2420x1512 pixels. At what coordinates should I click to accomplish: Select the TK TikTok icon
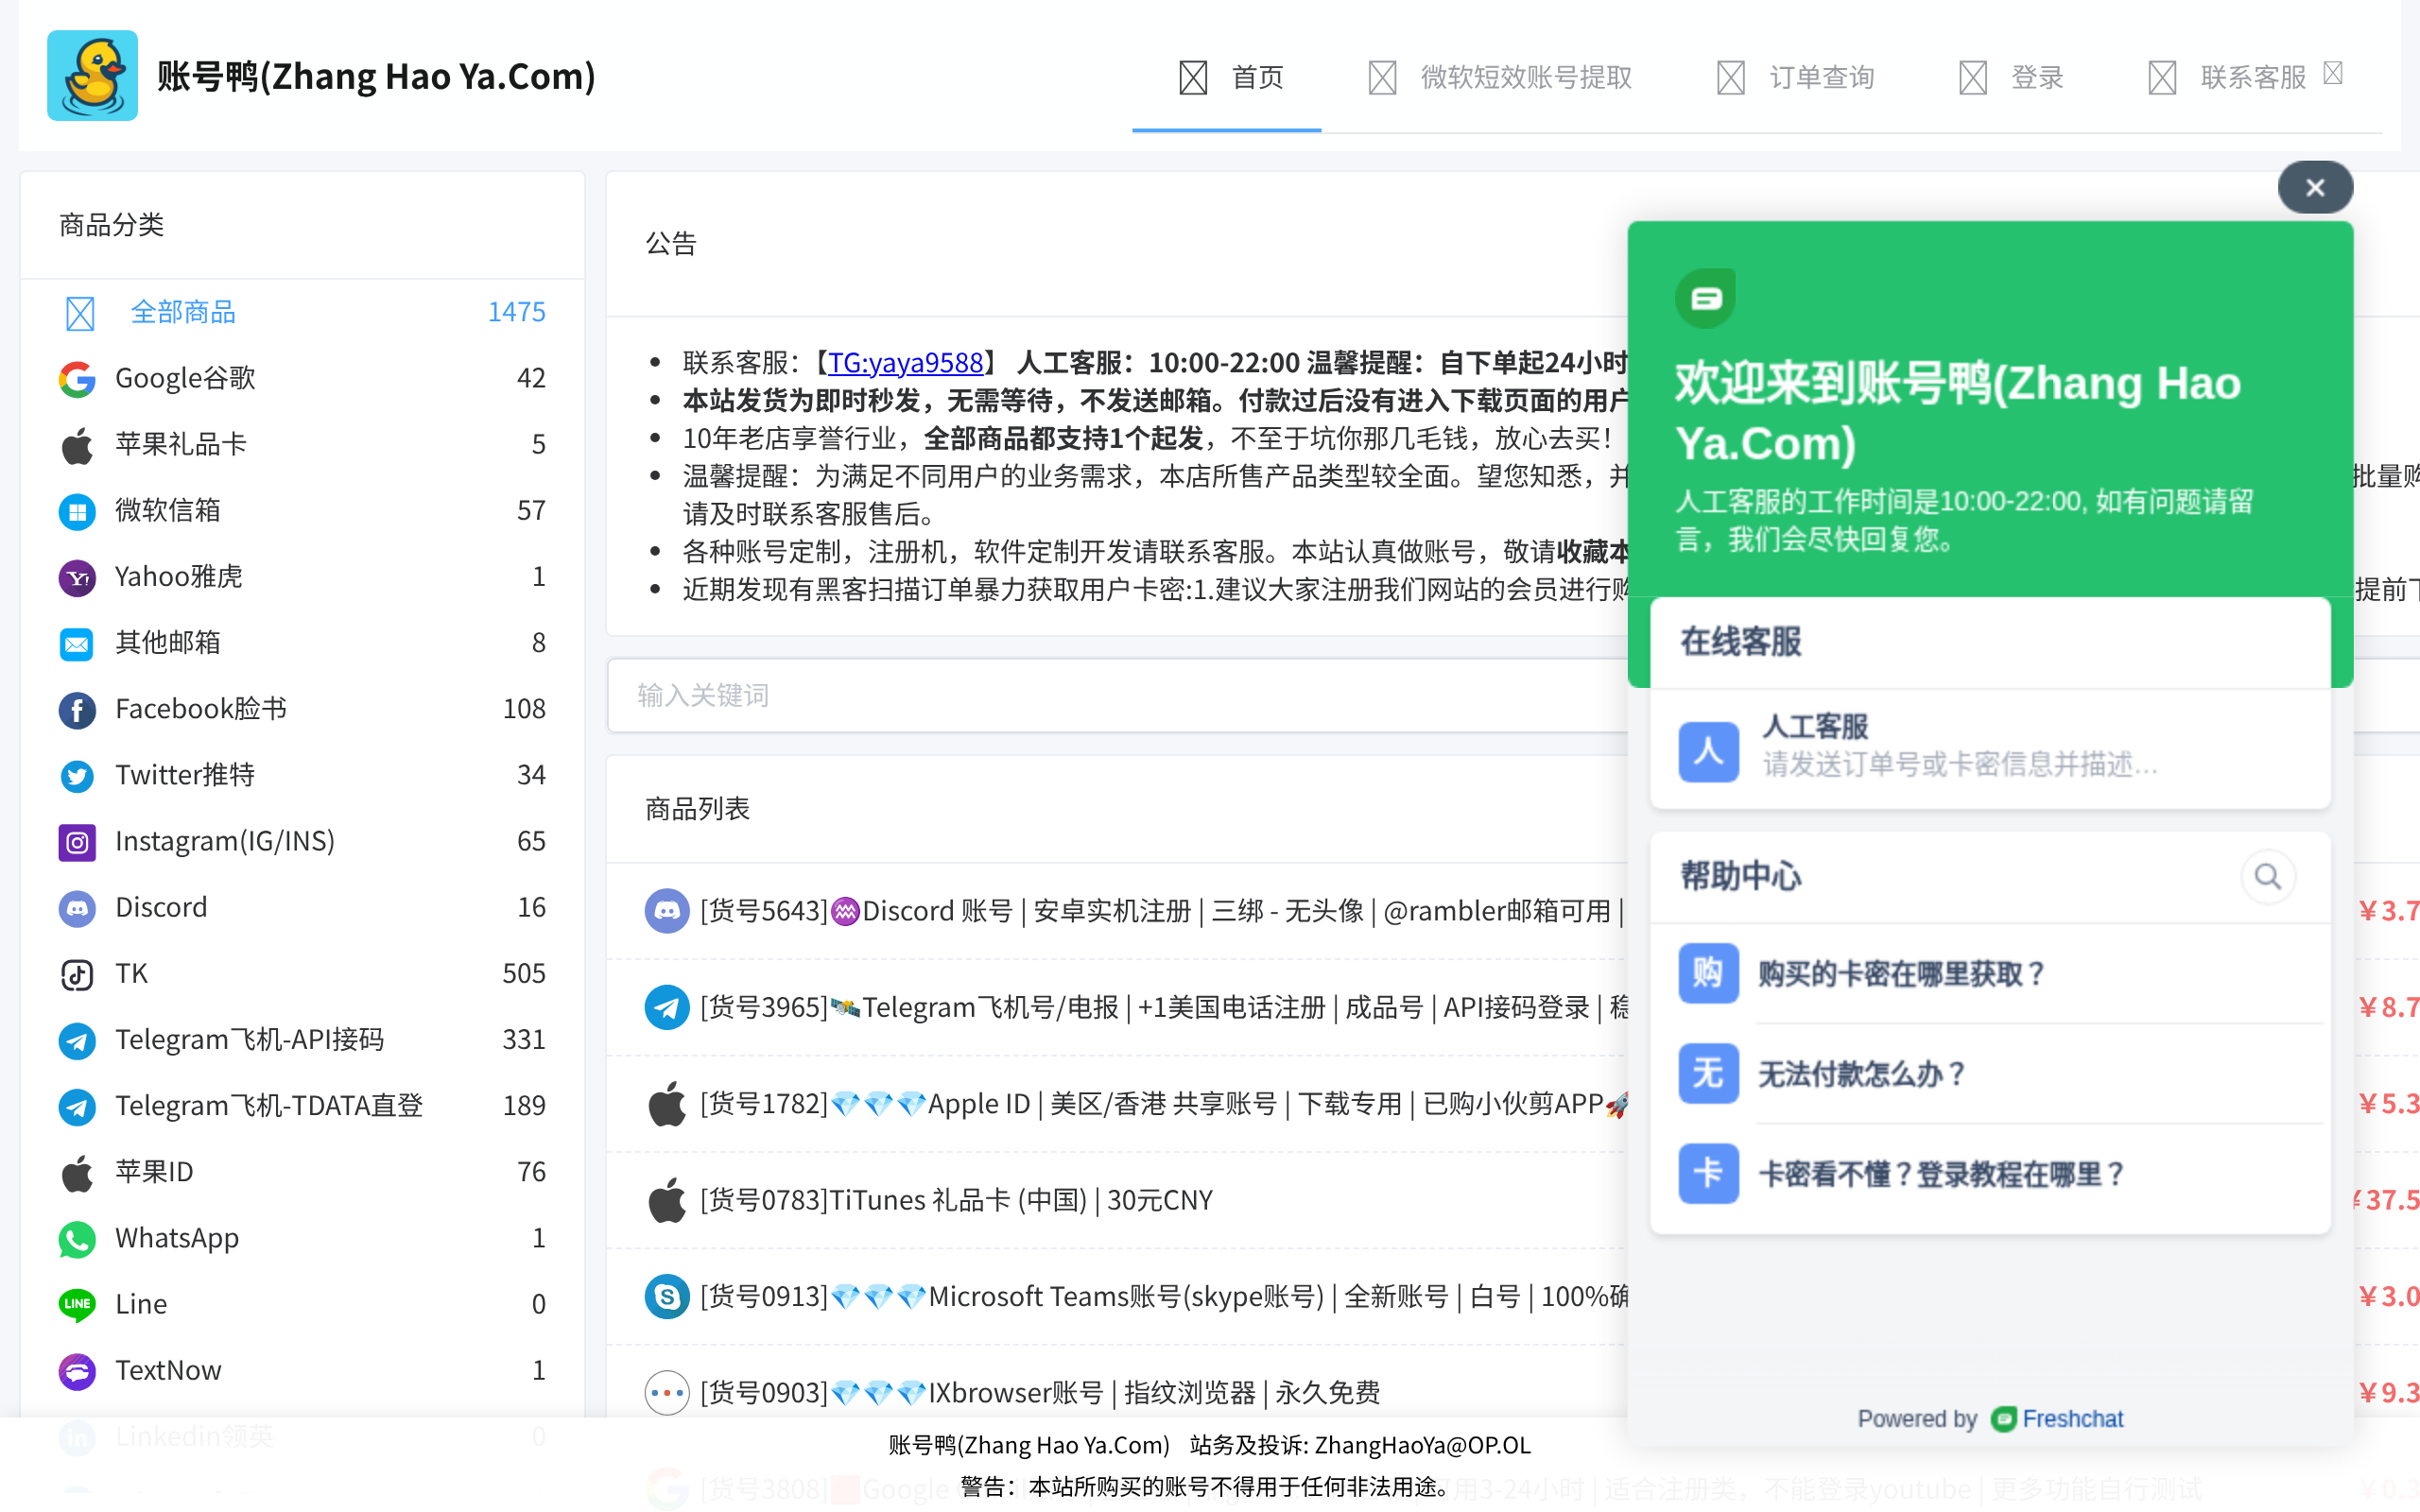(77, 974)
